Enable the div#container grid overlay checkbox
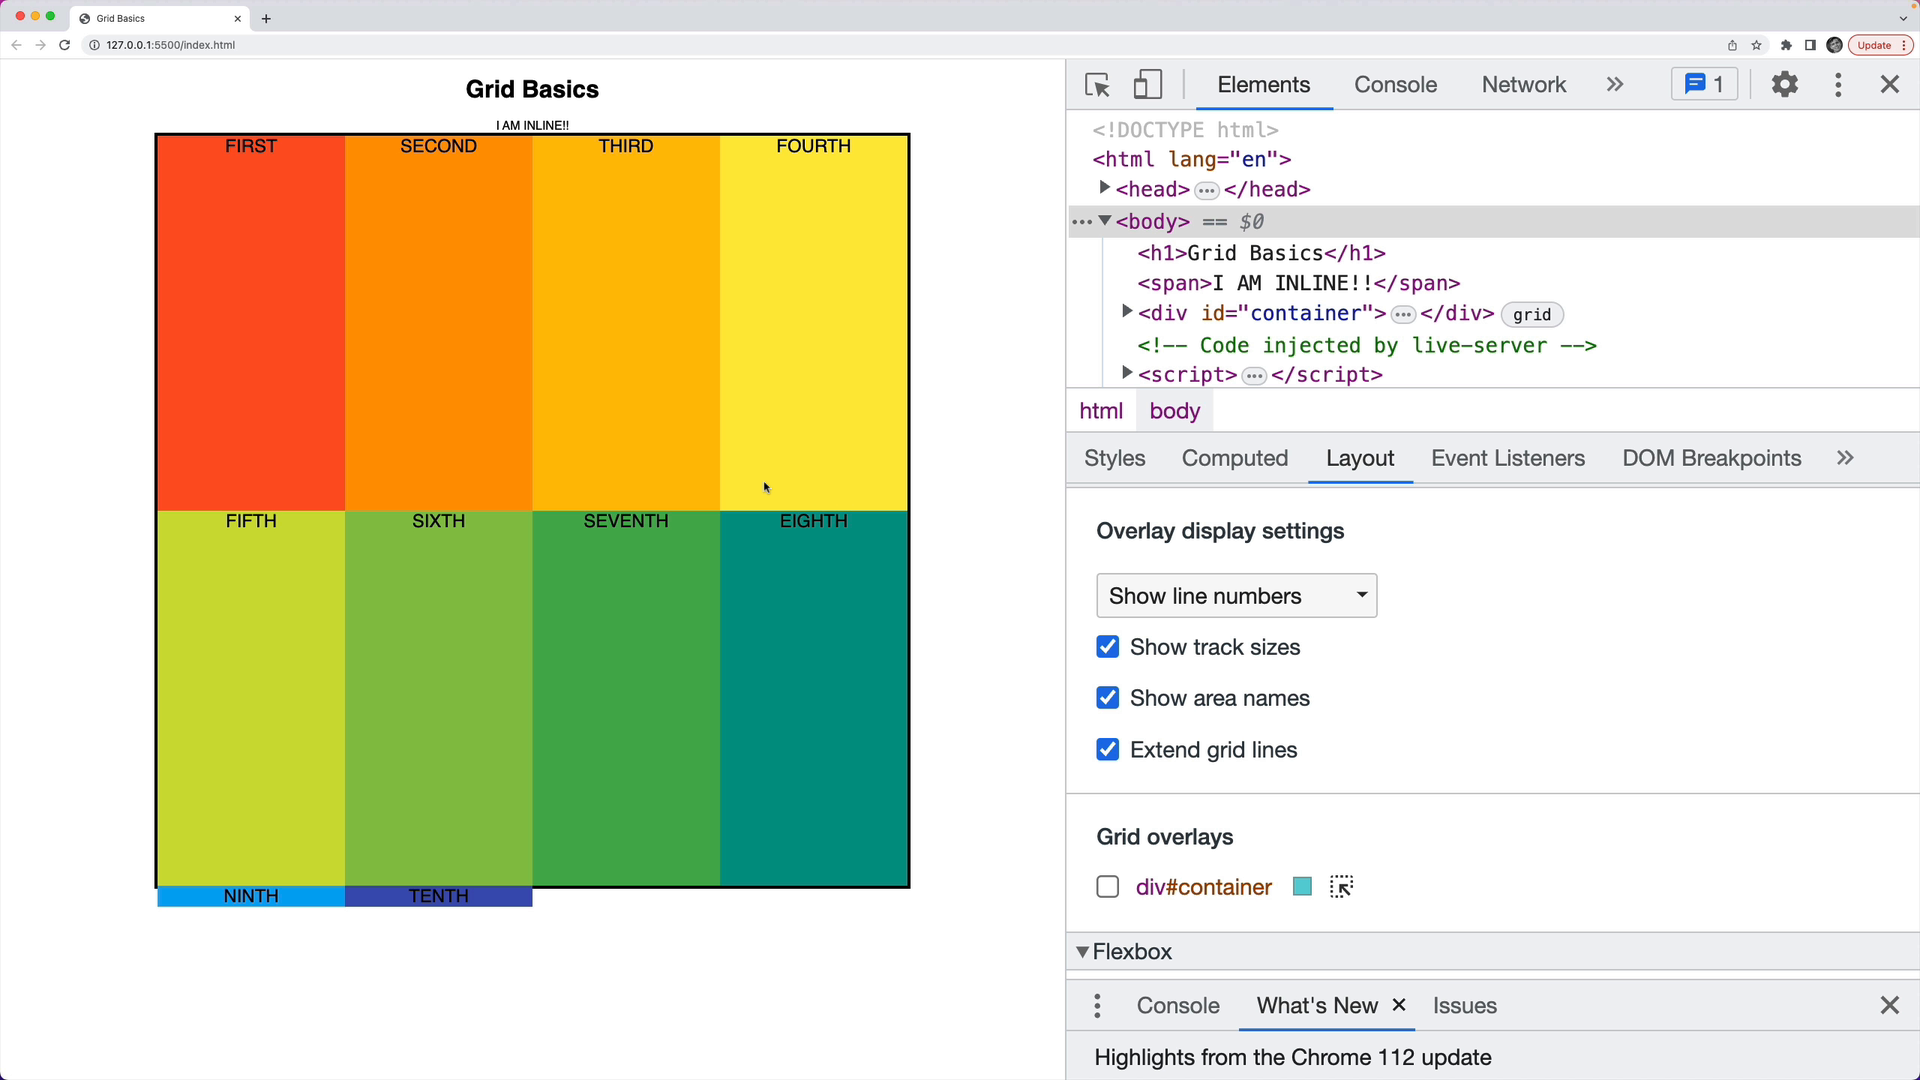 pyautogui.click(x=1107, y=886)
